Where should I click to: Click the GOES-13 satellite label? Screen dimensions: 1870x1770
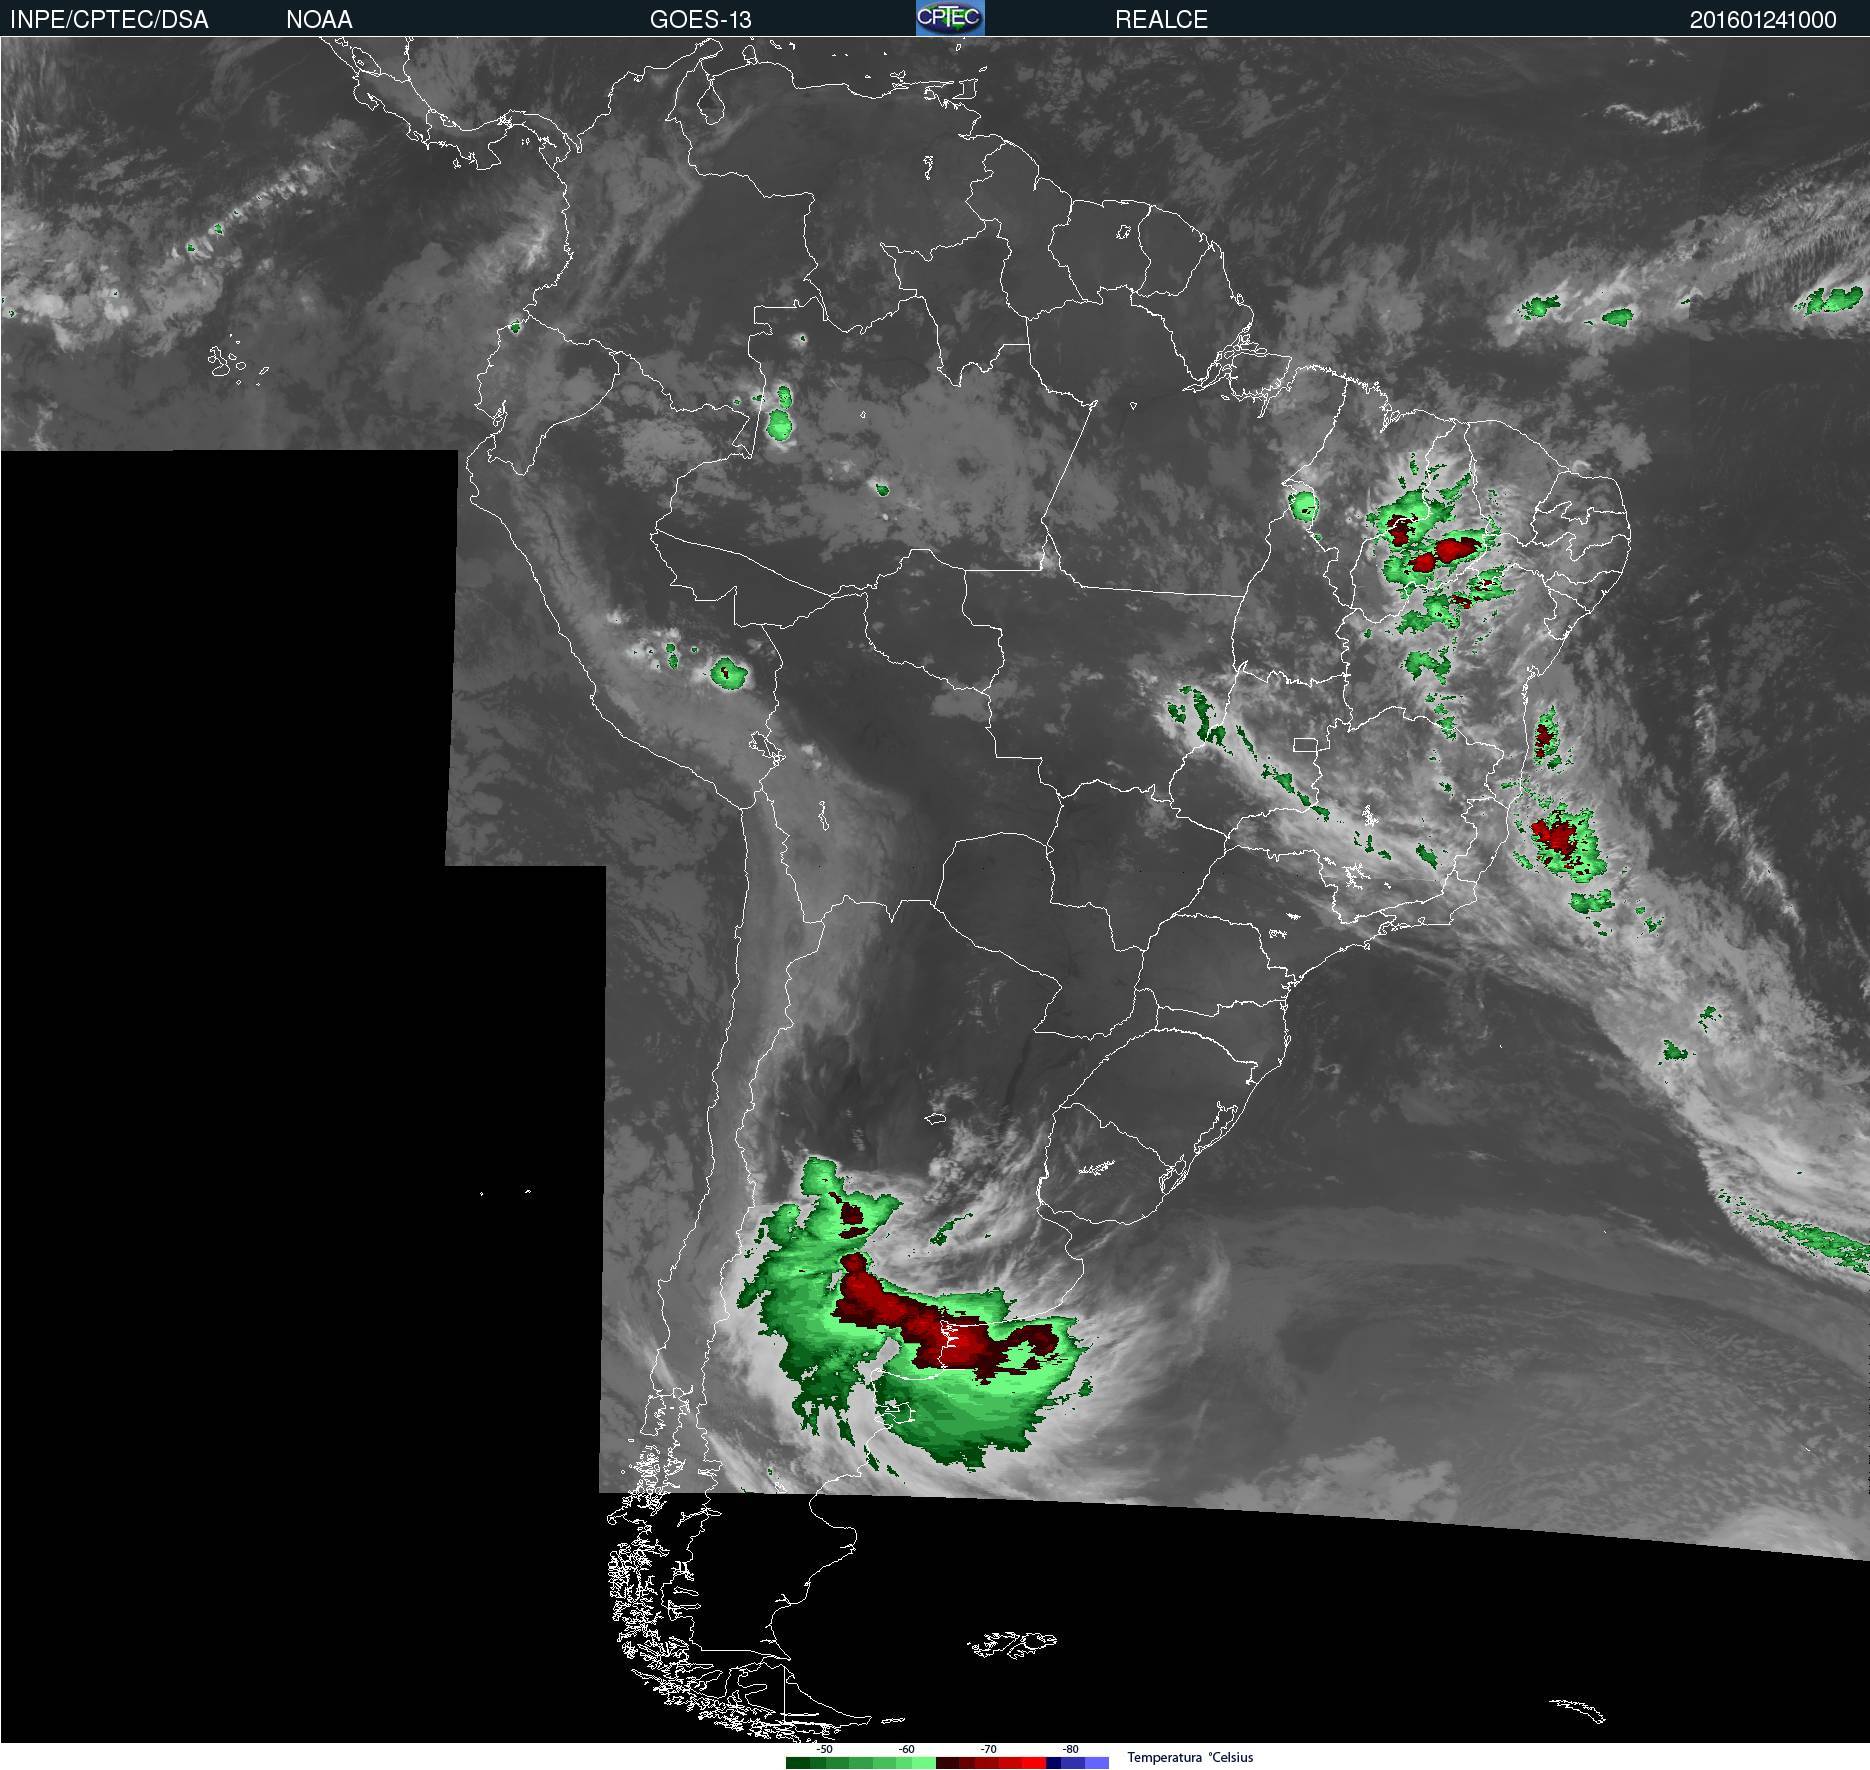(700, 20)
